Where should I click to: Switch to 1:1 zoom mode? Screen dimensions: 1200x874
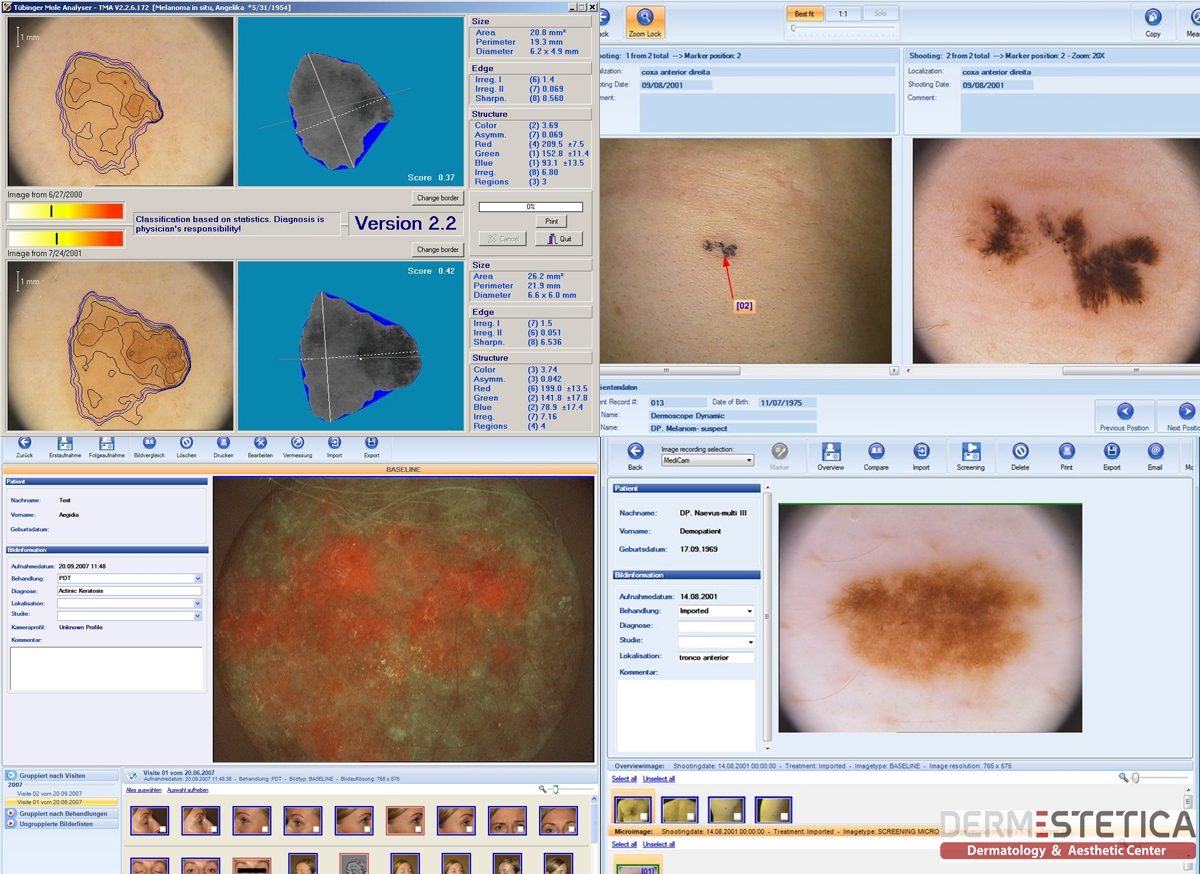pyautogui.click(x=843, y=14)
